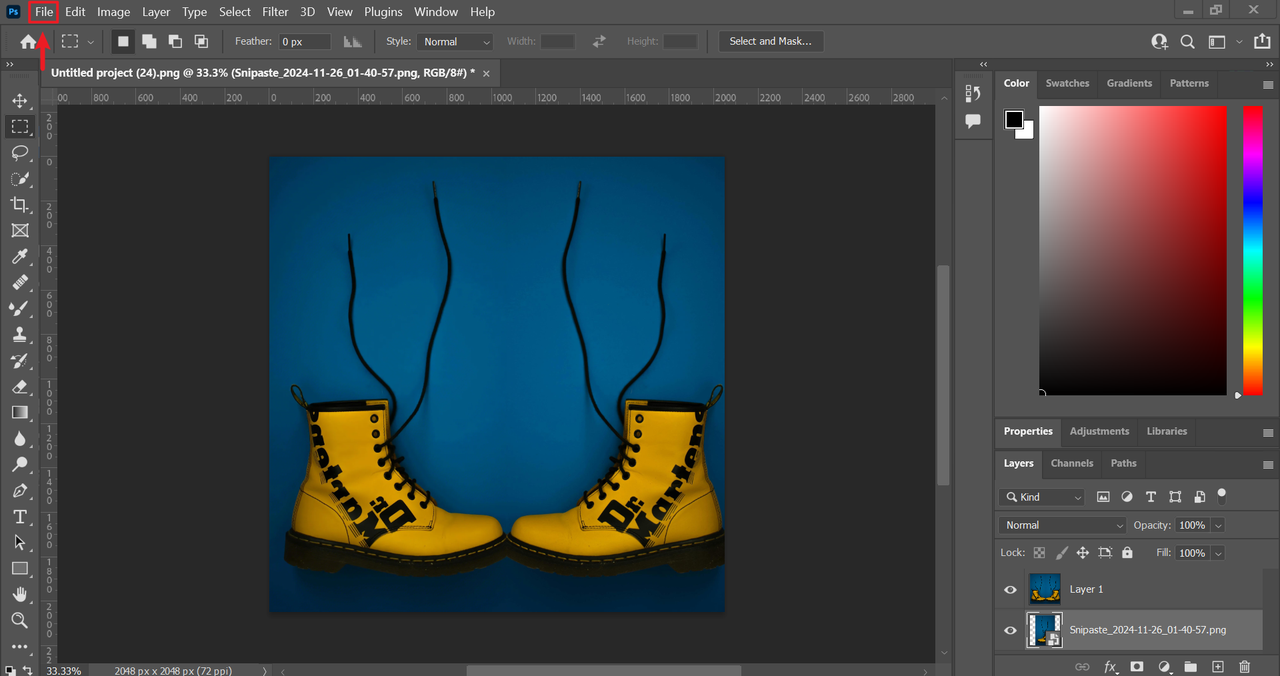Go to the Home screen icon

click(x=29, y=41)
